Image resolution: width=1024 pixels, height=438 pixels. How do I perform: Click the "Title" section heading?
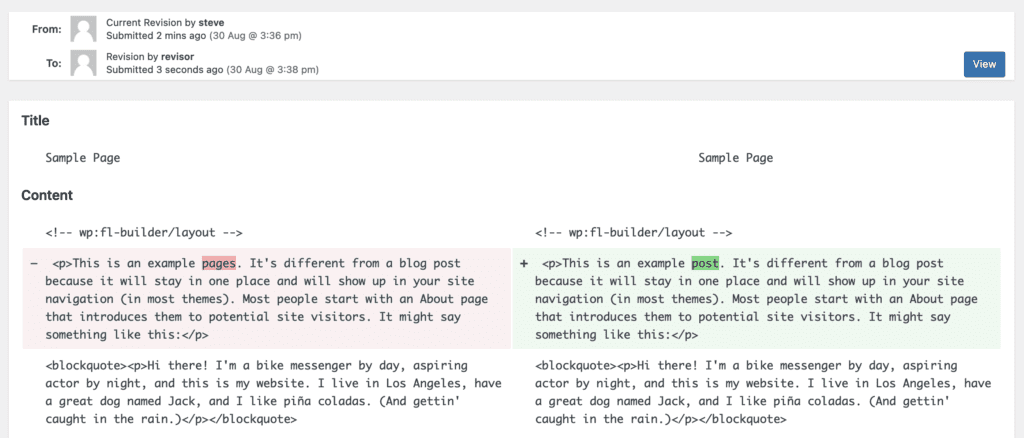[35, 121]
